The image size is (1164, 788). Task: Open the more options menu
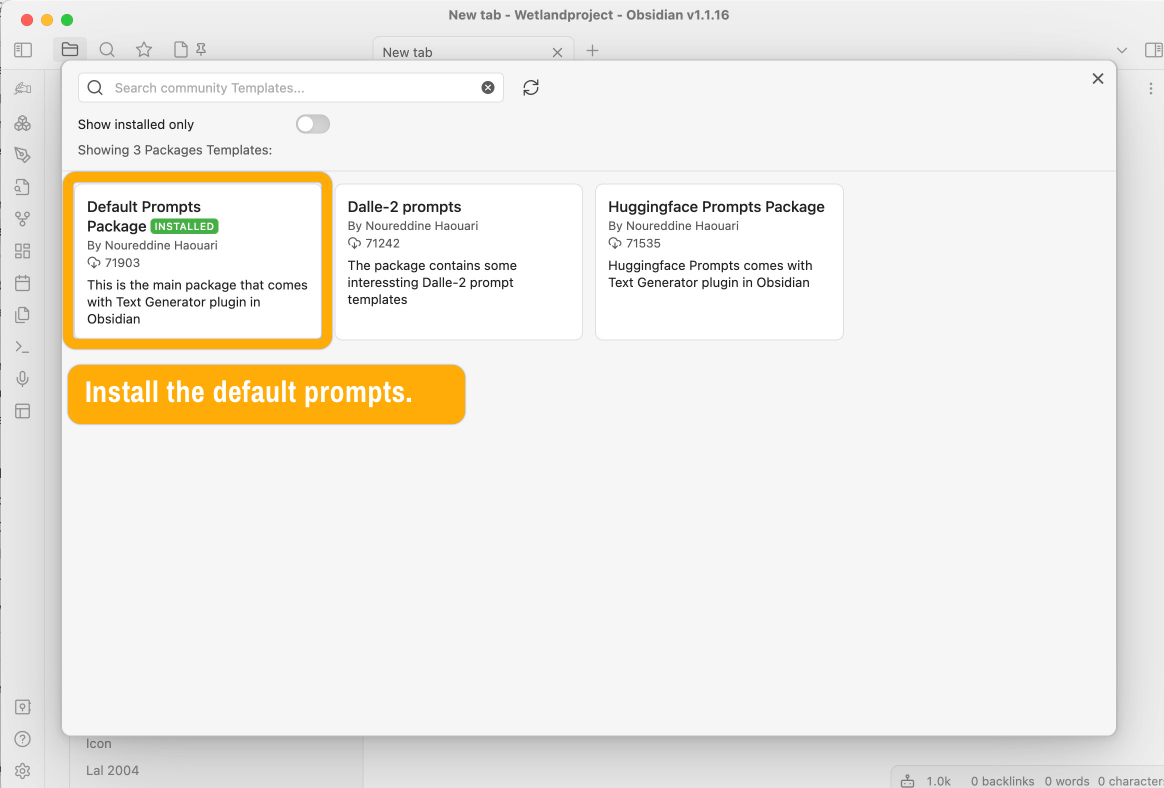point(1151,89)
